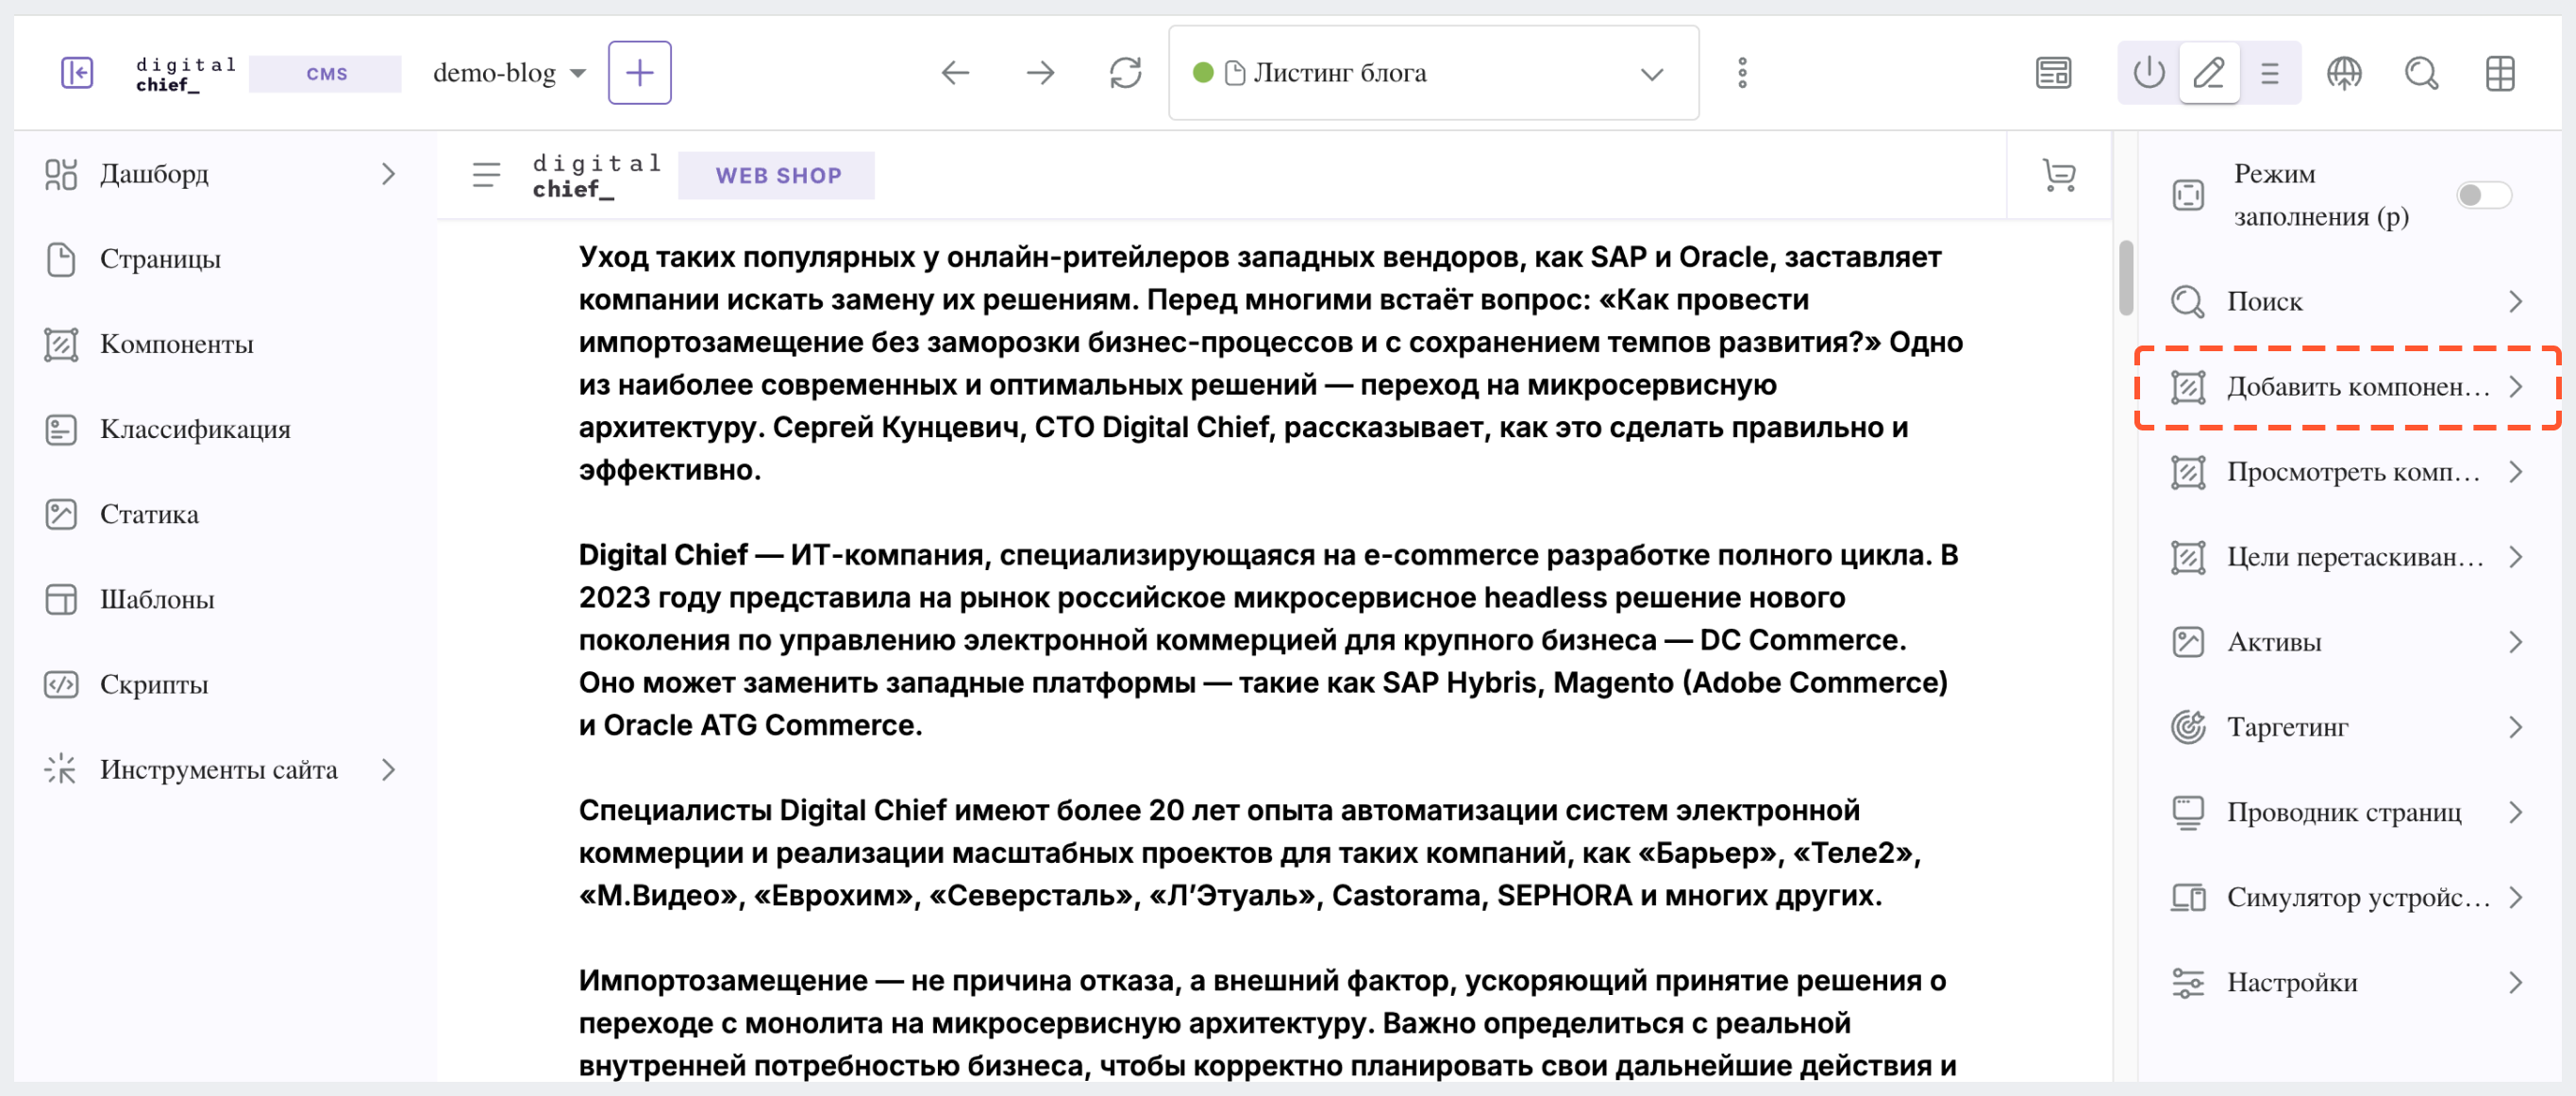Viewport: 2576px width, 1096px height.
Task: Click the WEB SHOP badge
Action: (x=777, y=175)
